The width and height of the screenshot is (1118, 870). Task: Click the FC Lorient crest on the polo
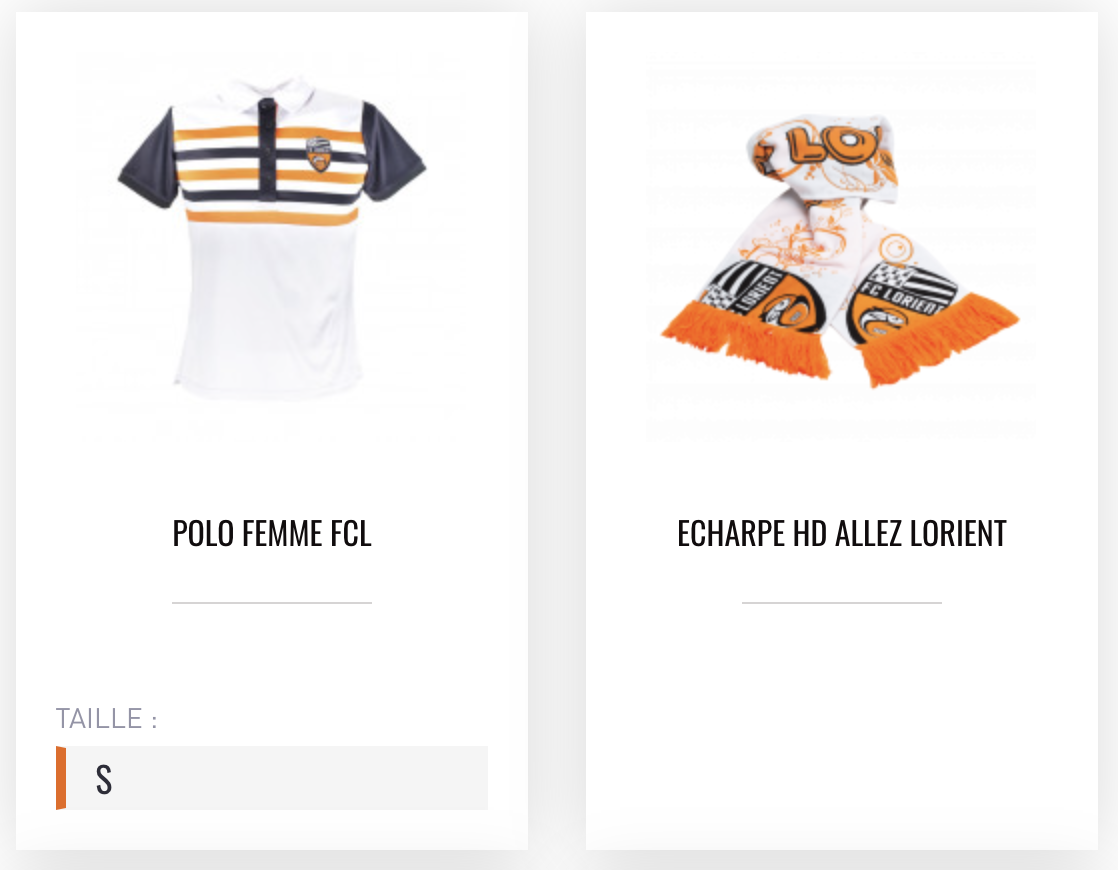click(319, 155)
